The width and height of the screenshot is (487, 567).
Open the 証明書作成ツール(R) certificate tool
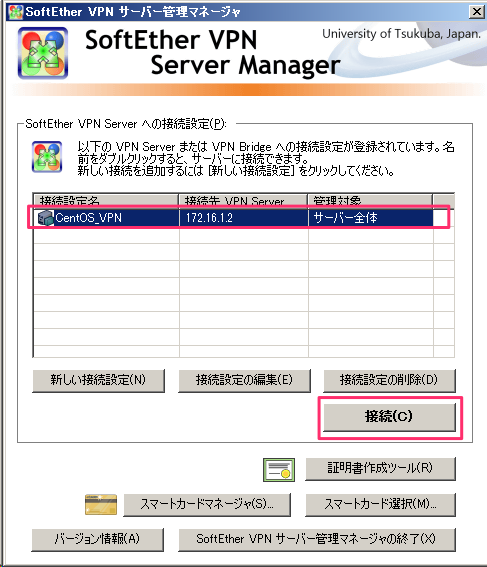tap(380, 469)
